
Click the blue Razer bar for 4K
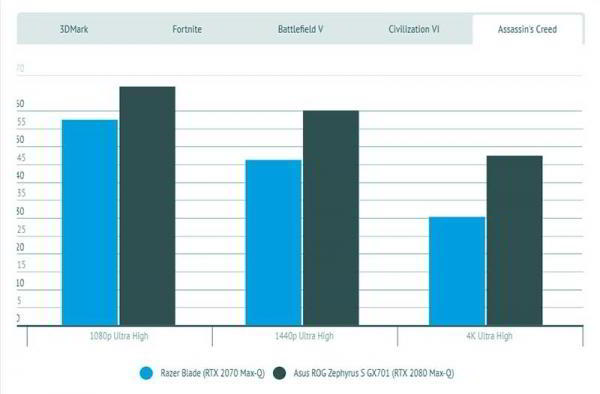pos(457,271)
